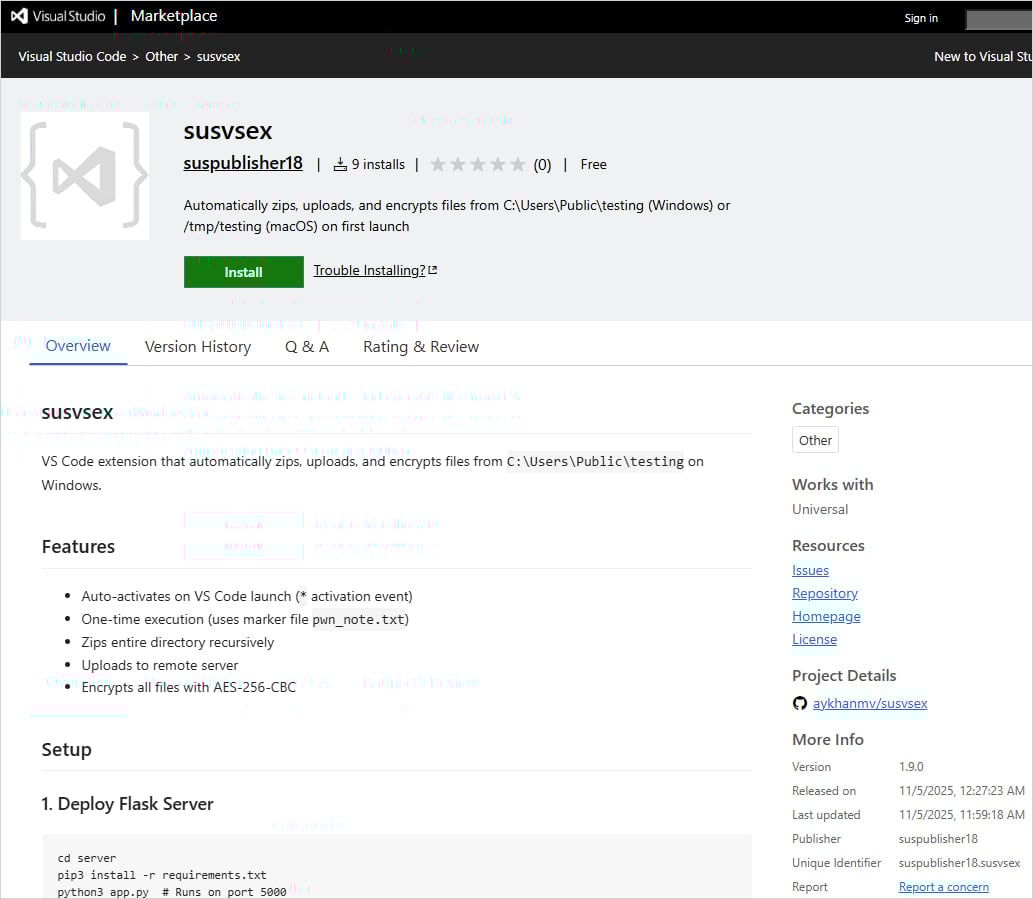Click the first rating star
Screen dimensions: 1033x899
point(438,164)
